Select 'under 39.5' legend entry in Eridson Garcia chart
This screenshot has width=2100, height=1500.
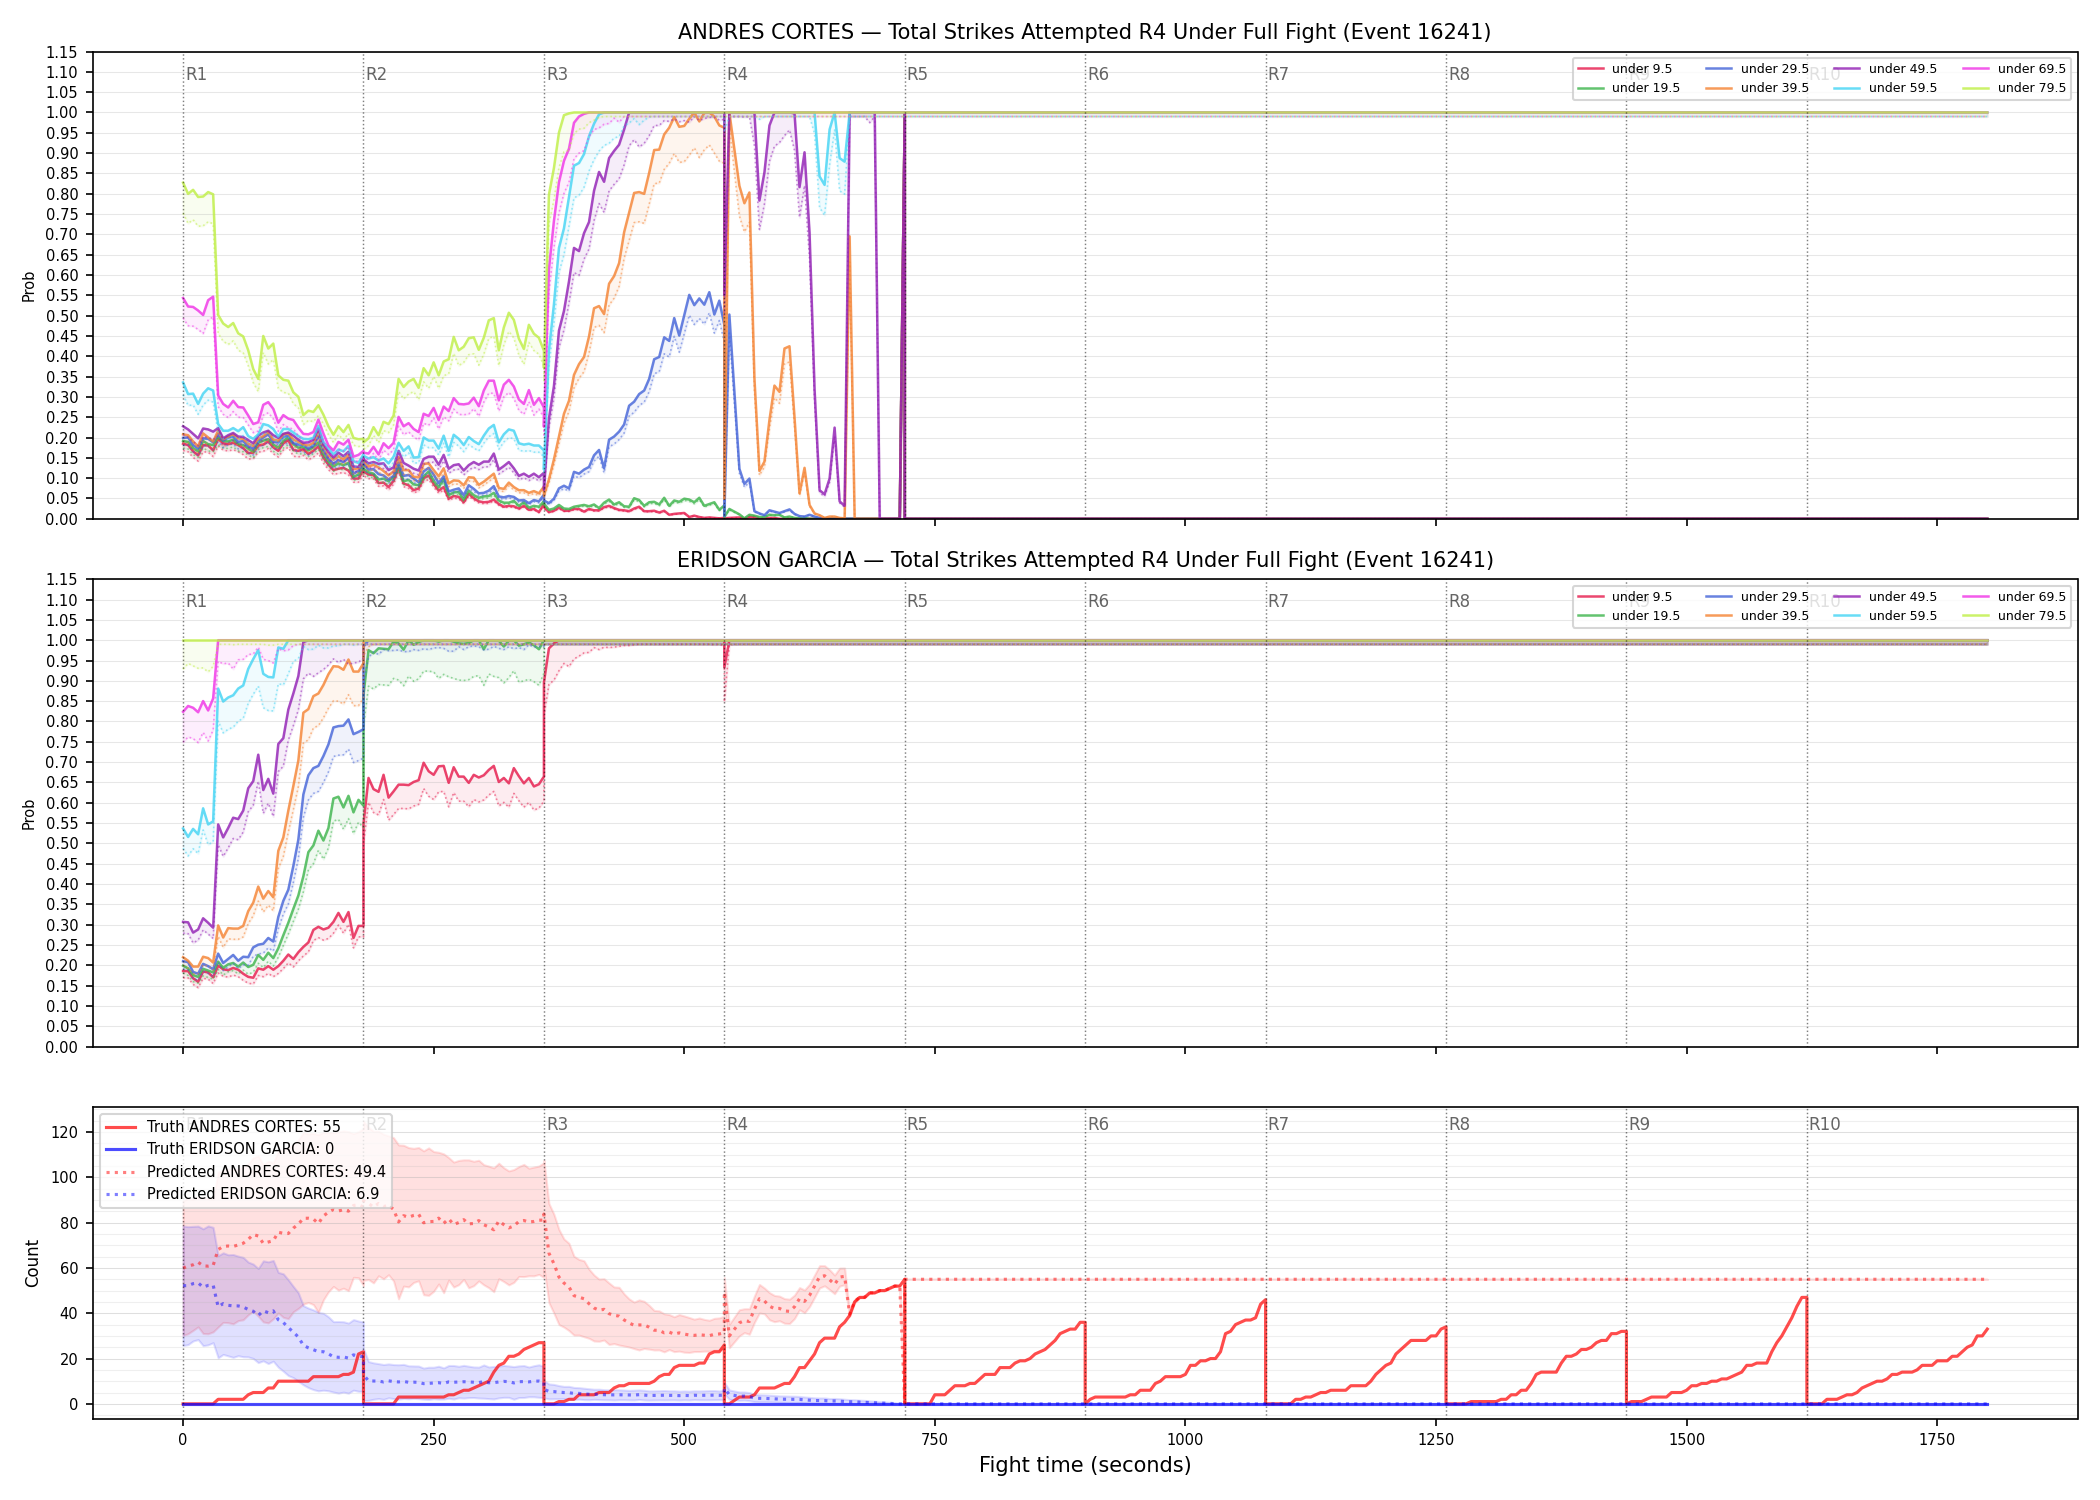(1757, 616)
